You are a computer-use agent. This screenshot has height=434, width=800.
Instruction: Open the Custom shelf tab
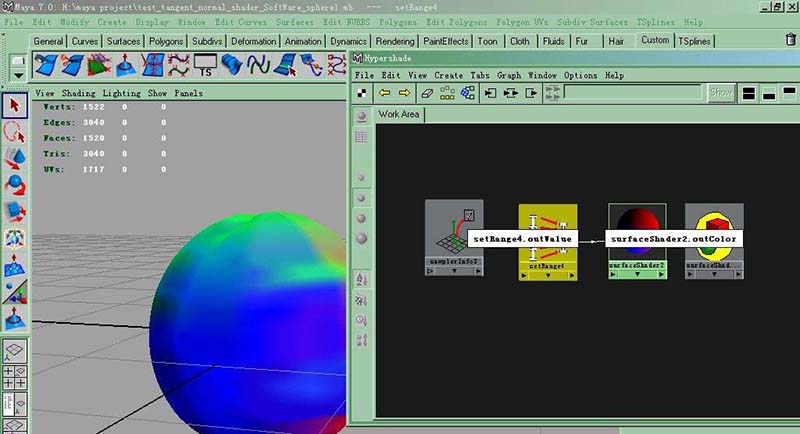655,40
